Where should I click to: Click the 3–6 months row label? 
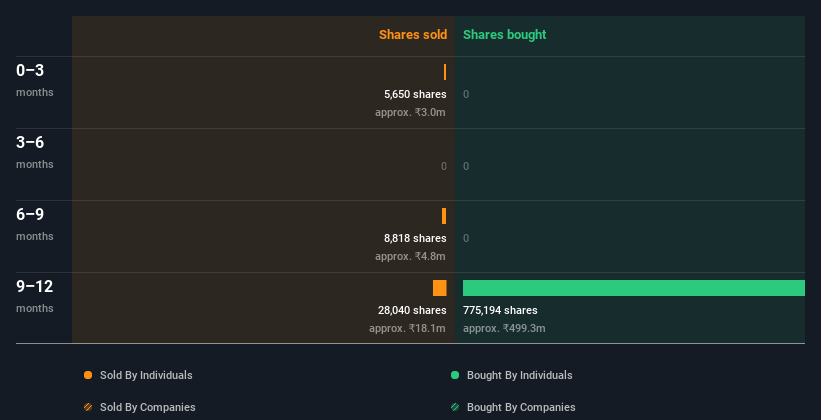tap(35, 152)
